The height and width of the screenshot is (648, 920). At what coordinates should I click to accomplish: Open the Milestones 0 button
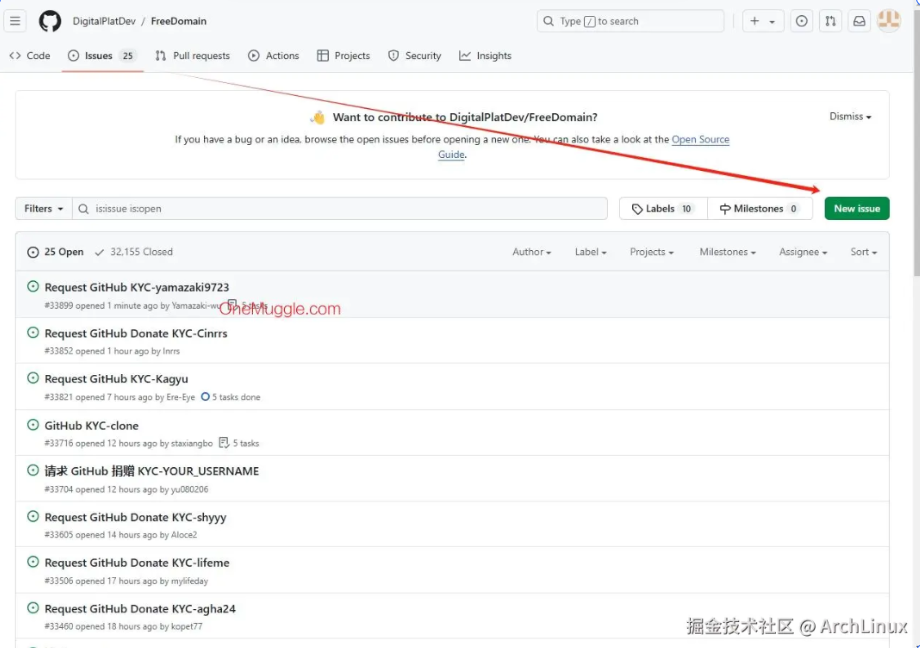click(760, 208)
